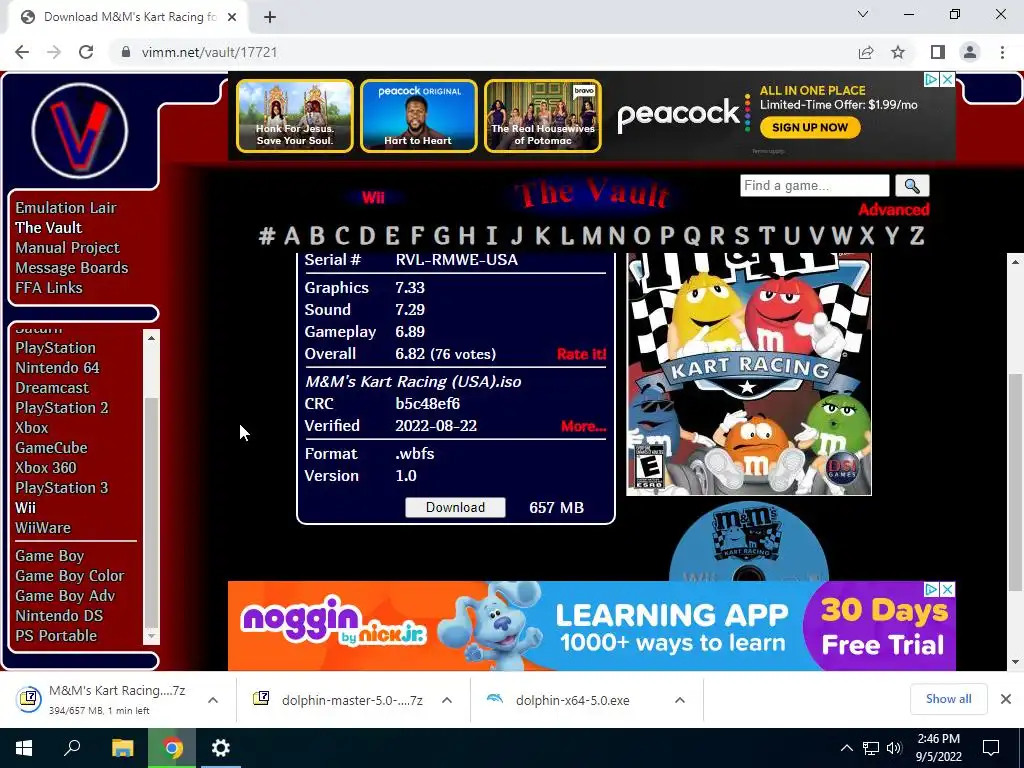Click the More... link beside Verified date

(x=583, y=426)
